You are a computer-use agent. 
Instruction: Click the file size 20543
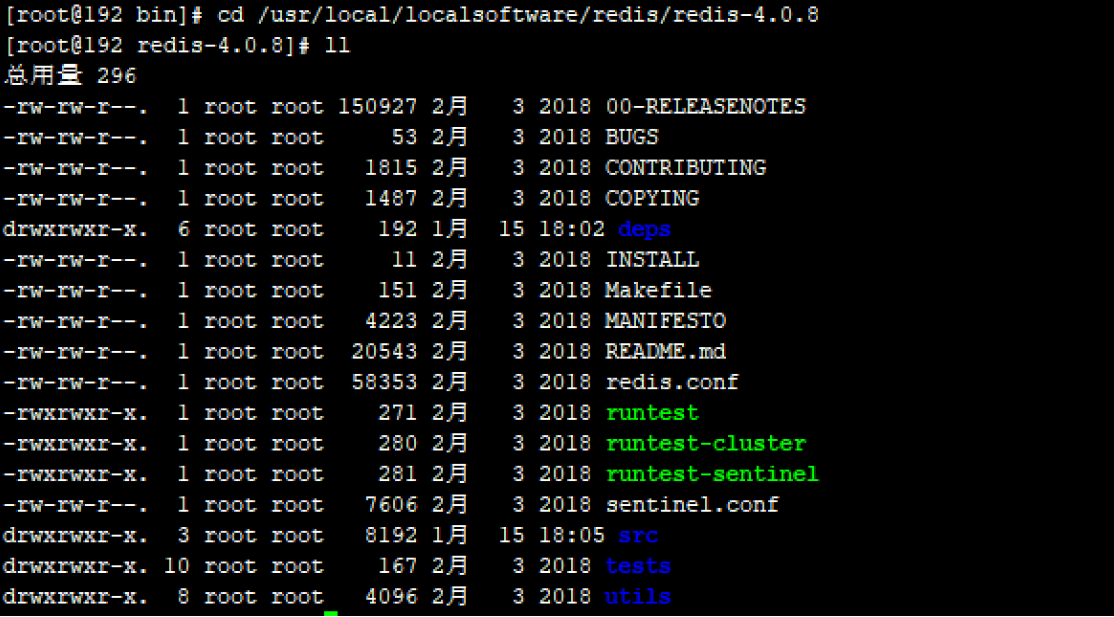click(384, 352)
